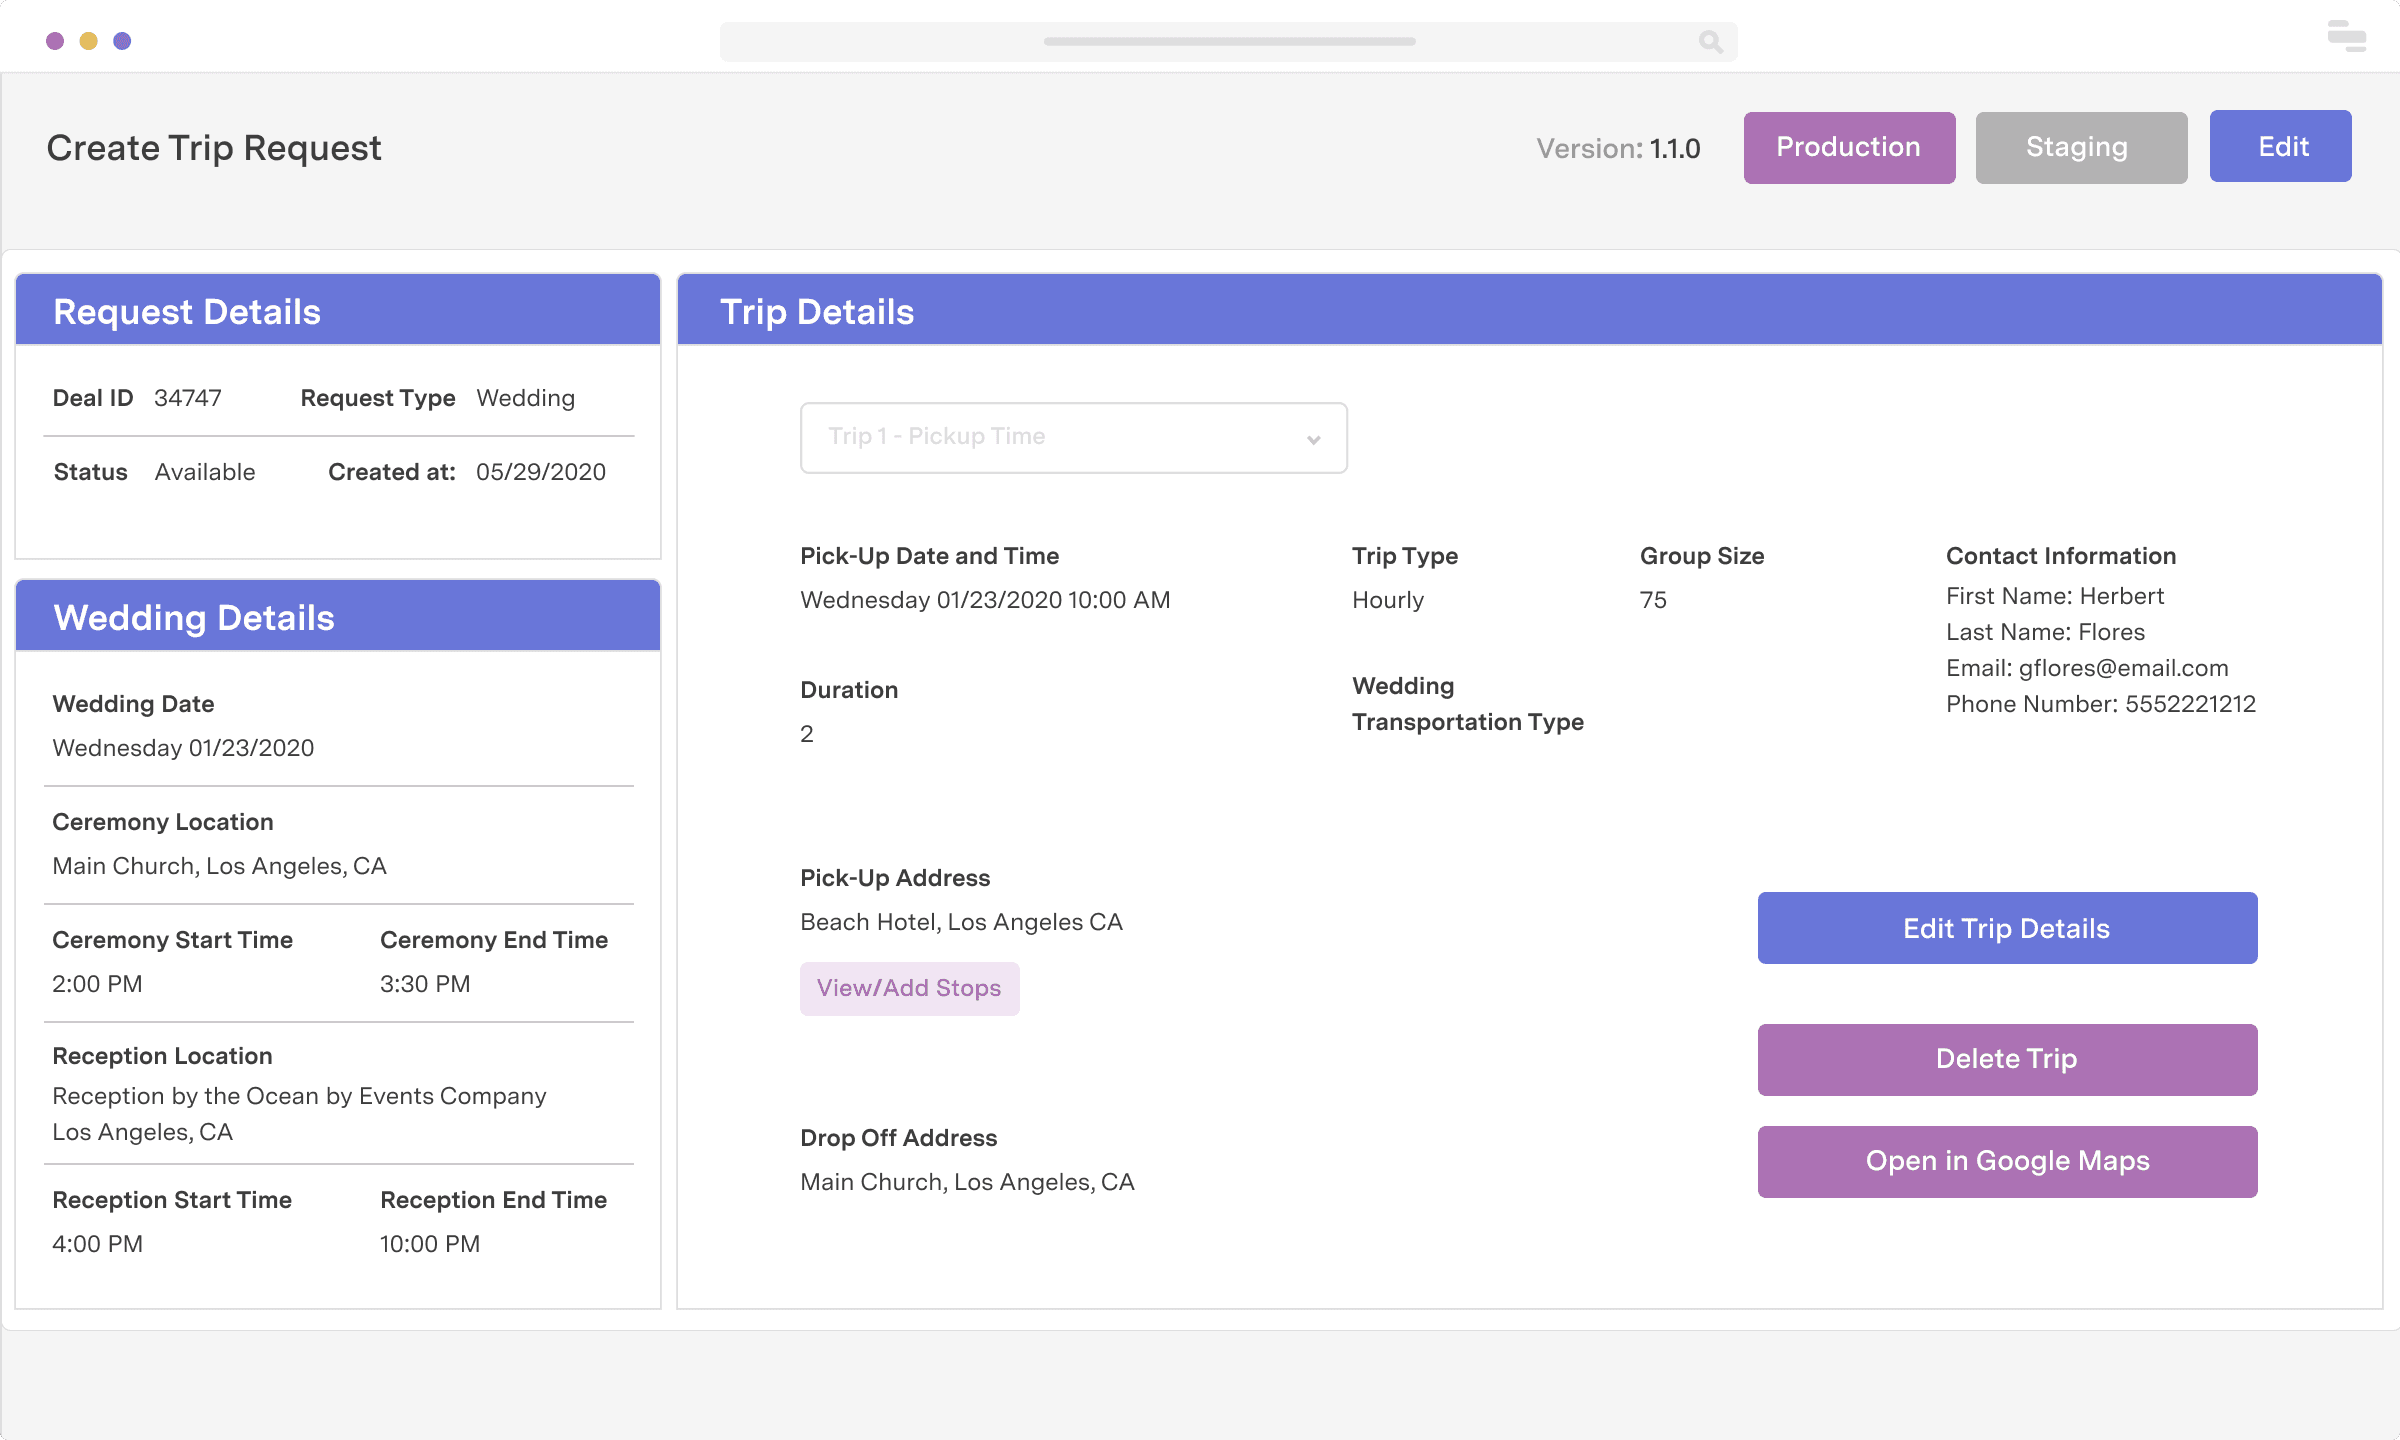Screen dimensions: 2400x1440
Task: Select the Production environment
Action: point(1848,147)
